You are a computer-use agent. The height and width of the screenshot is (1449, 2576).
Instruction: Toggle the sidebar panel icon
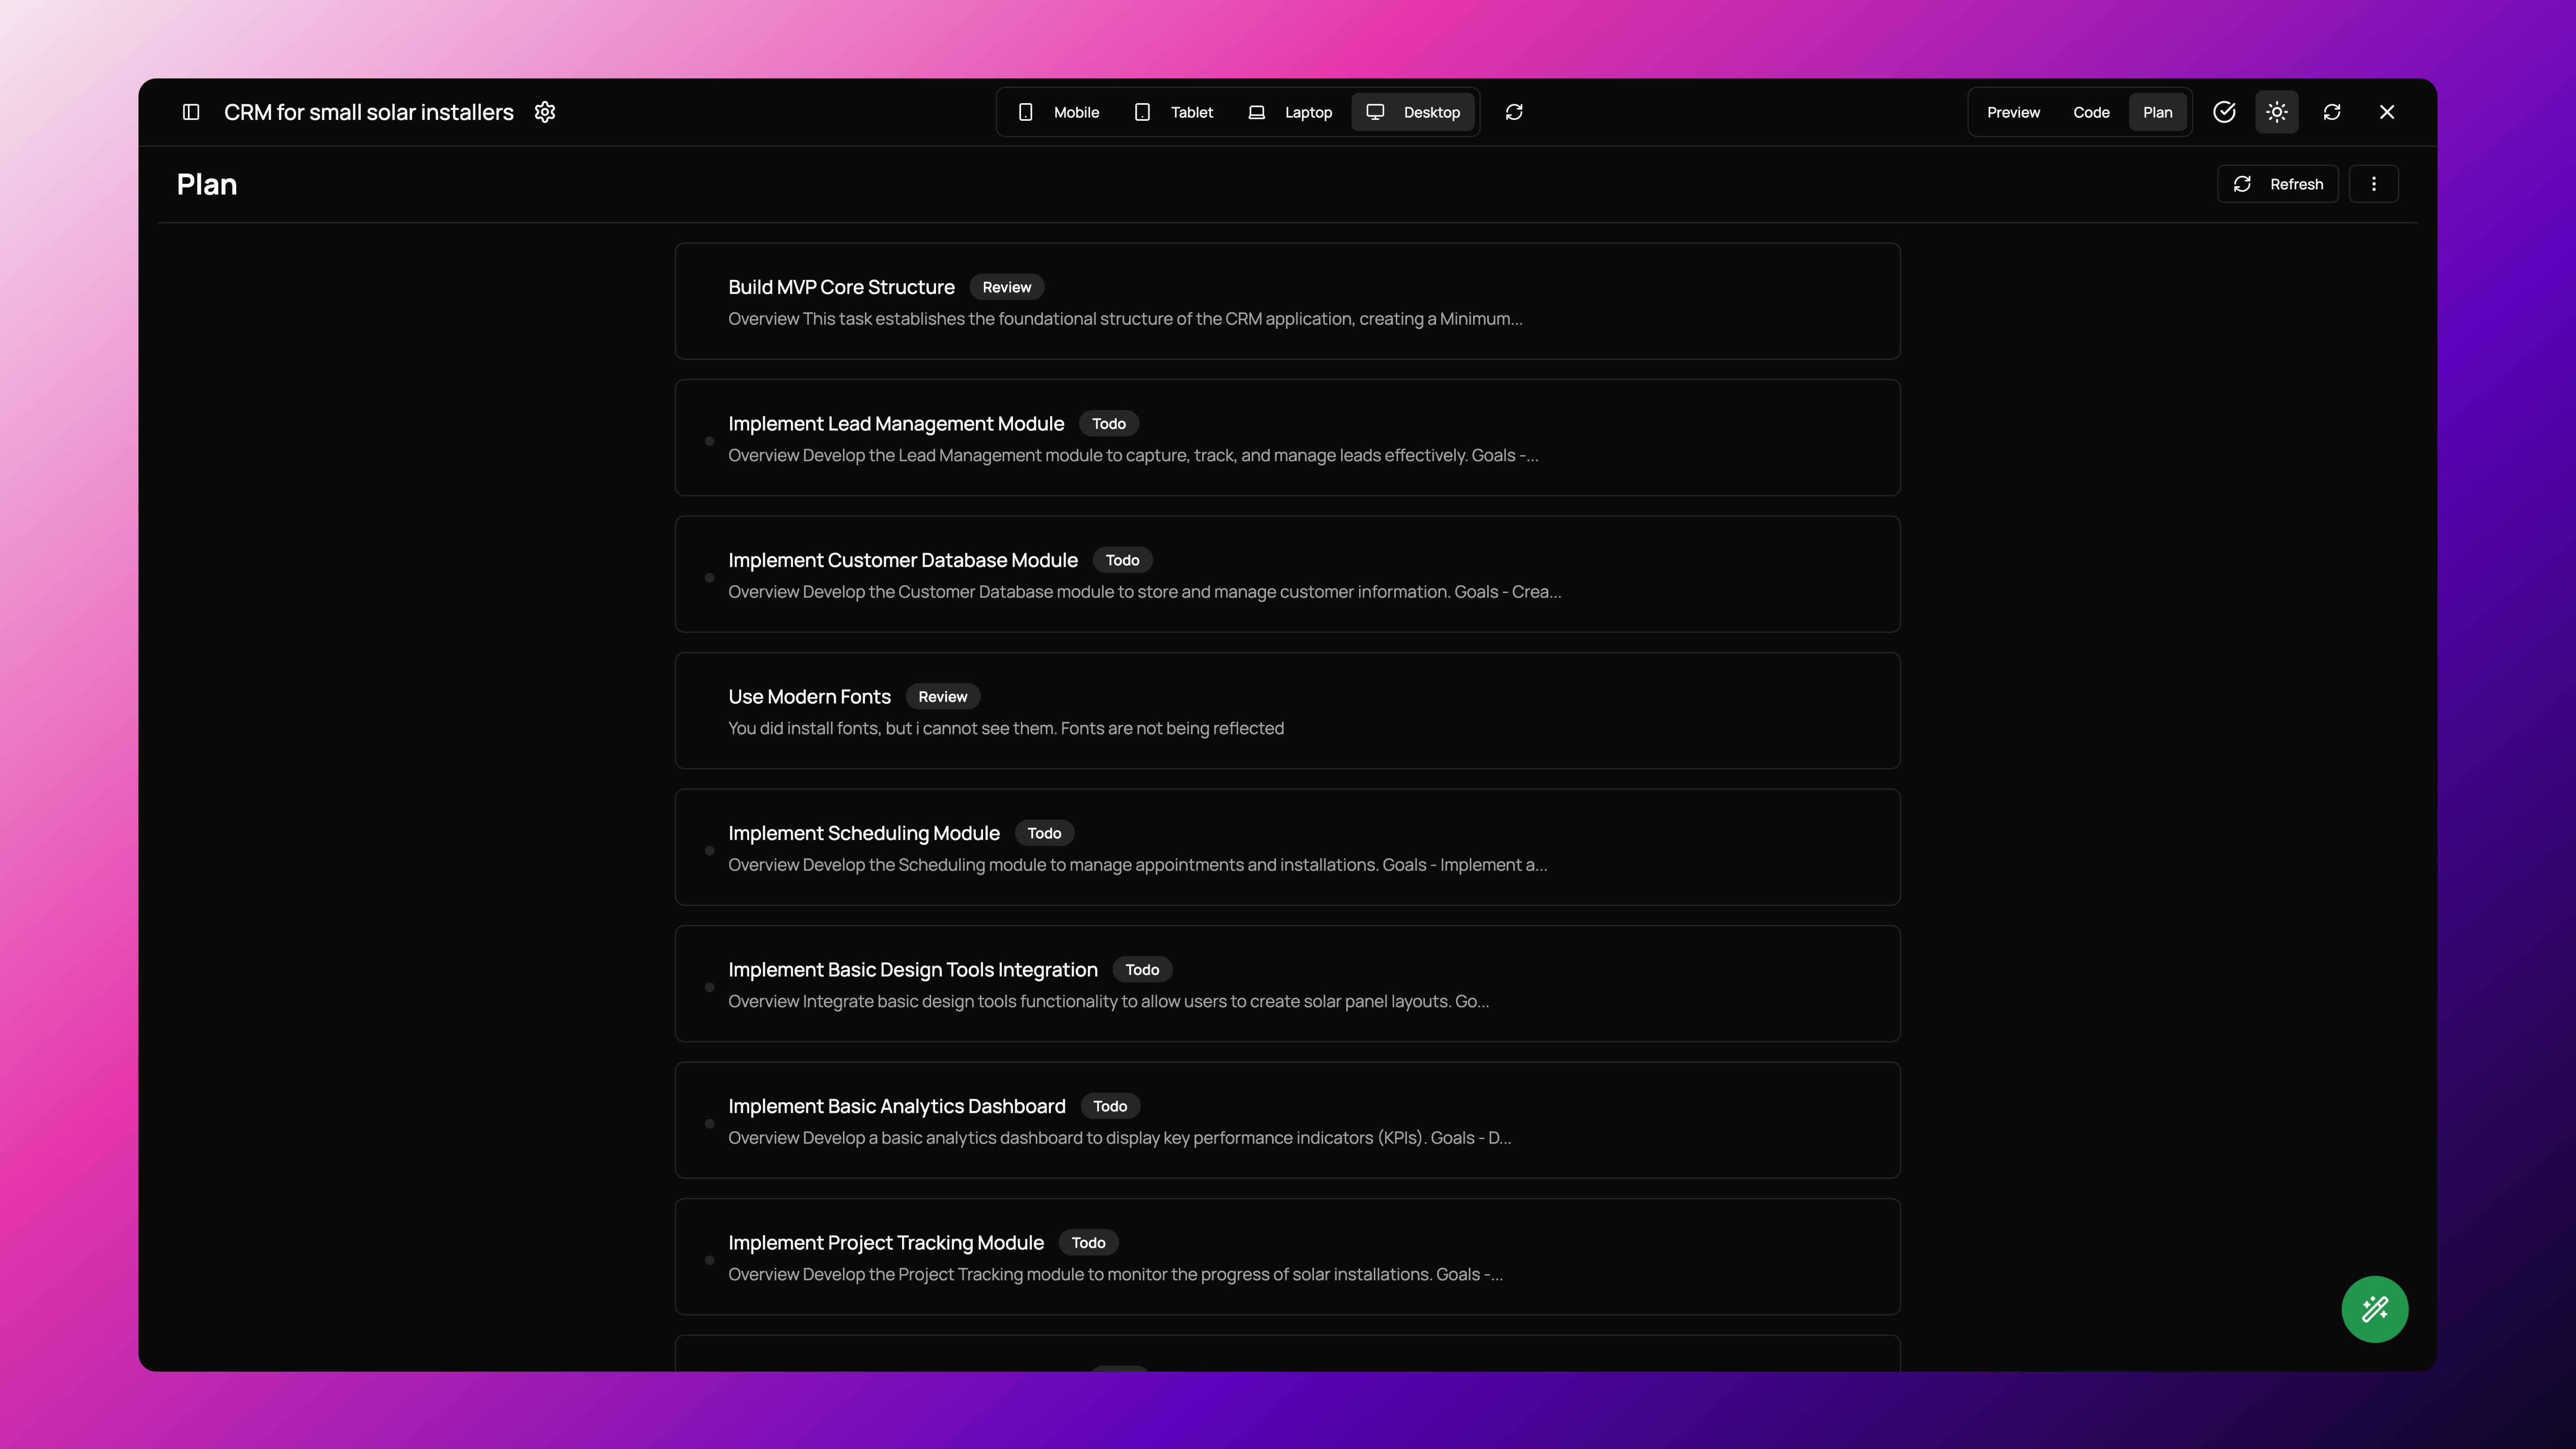191,112
